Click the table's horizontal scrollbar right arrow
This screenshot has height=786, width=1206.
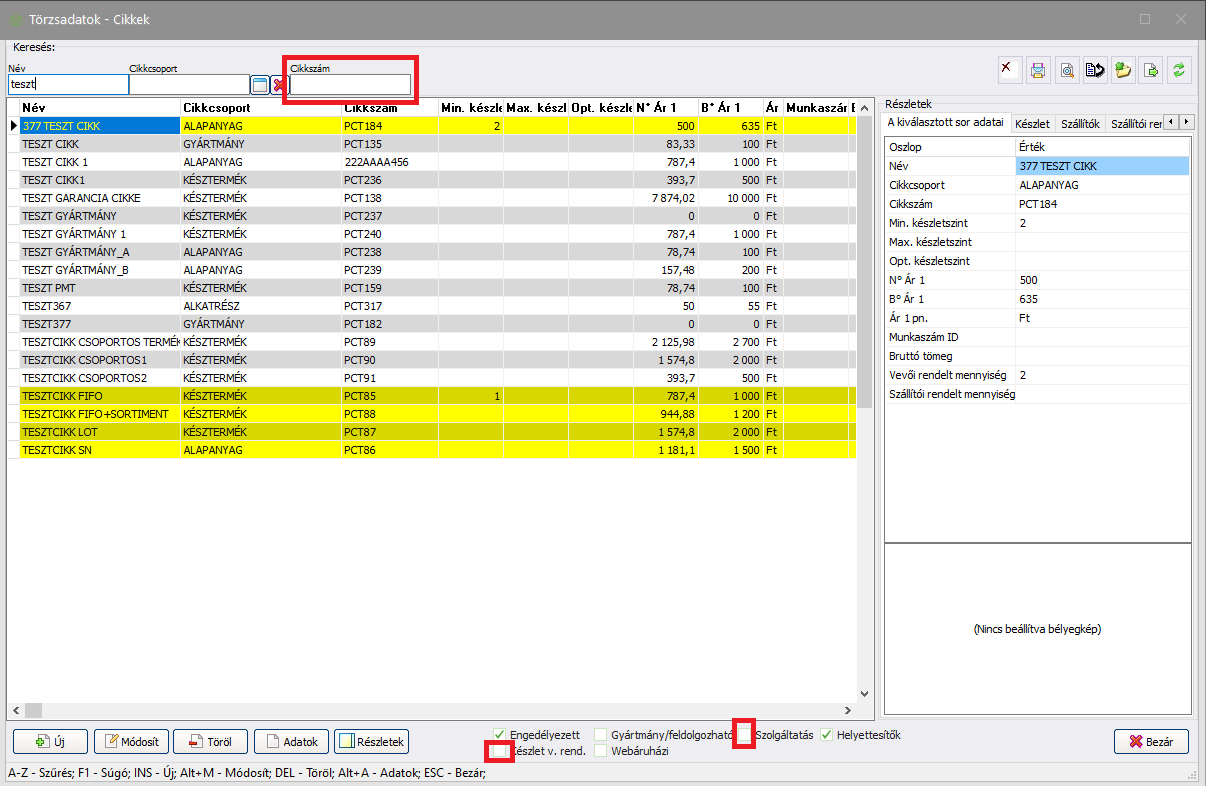(847, 710)
